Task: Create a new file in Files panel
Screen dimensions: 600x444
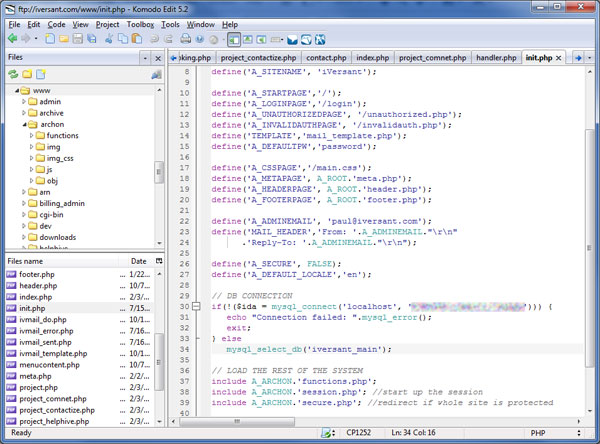Action: point(41,74)
